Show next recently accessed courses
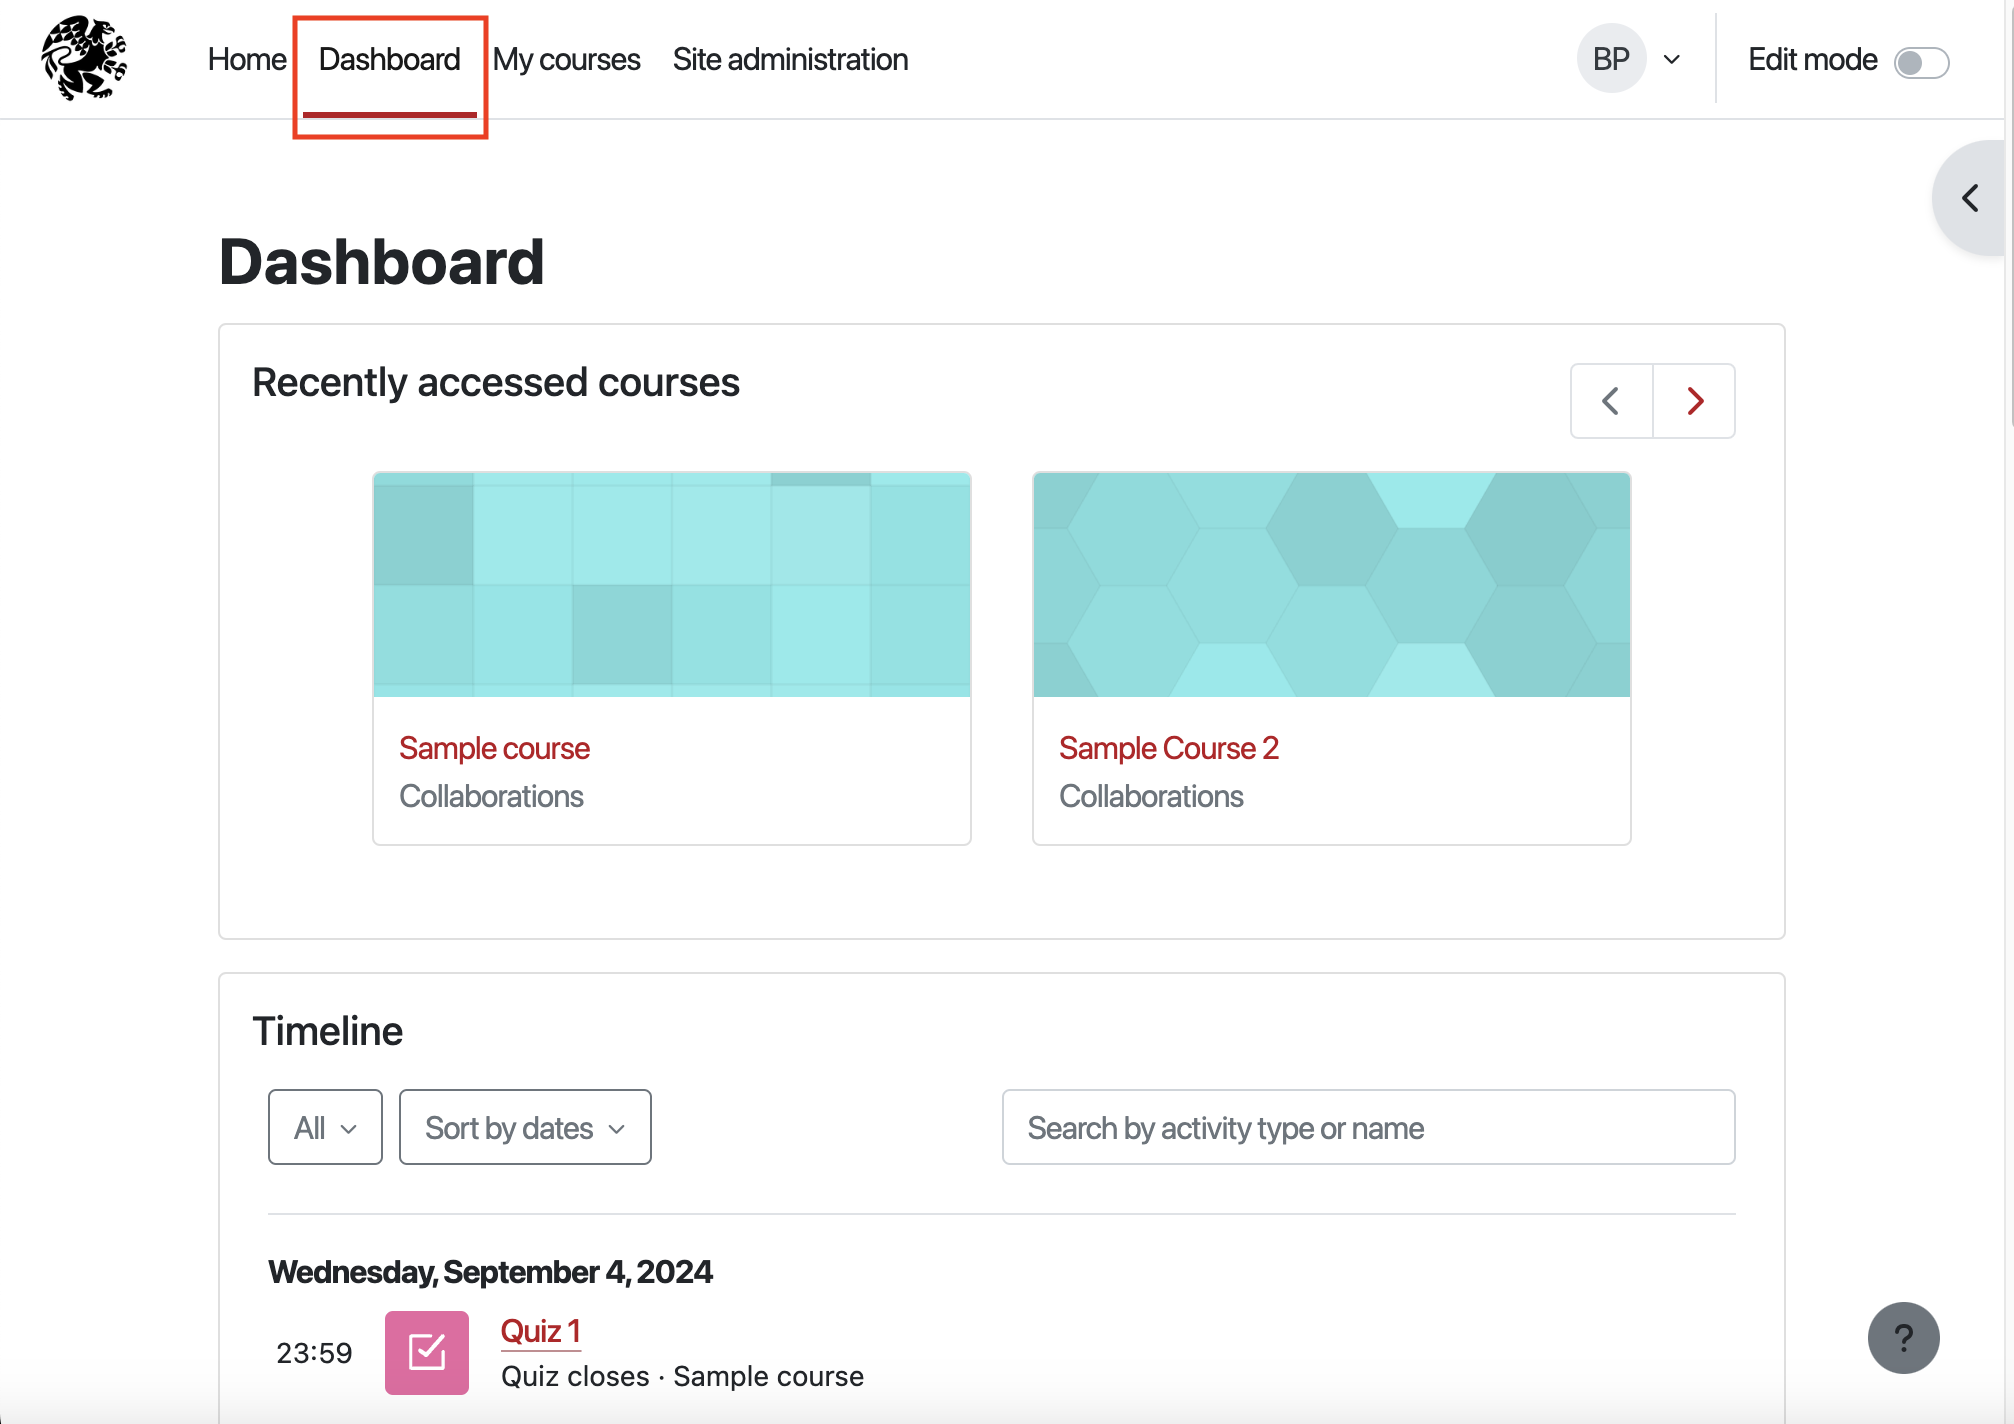 [x=1694, y=401]
